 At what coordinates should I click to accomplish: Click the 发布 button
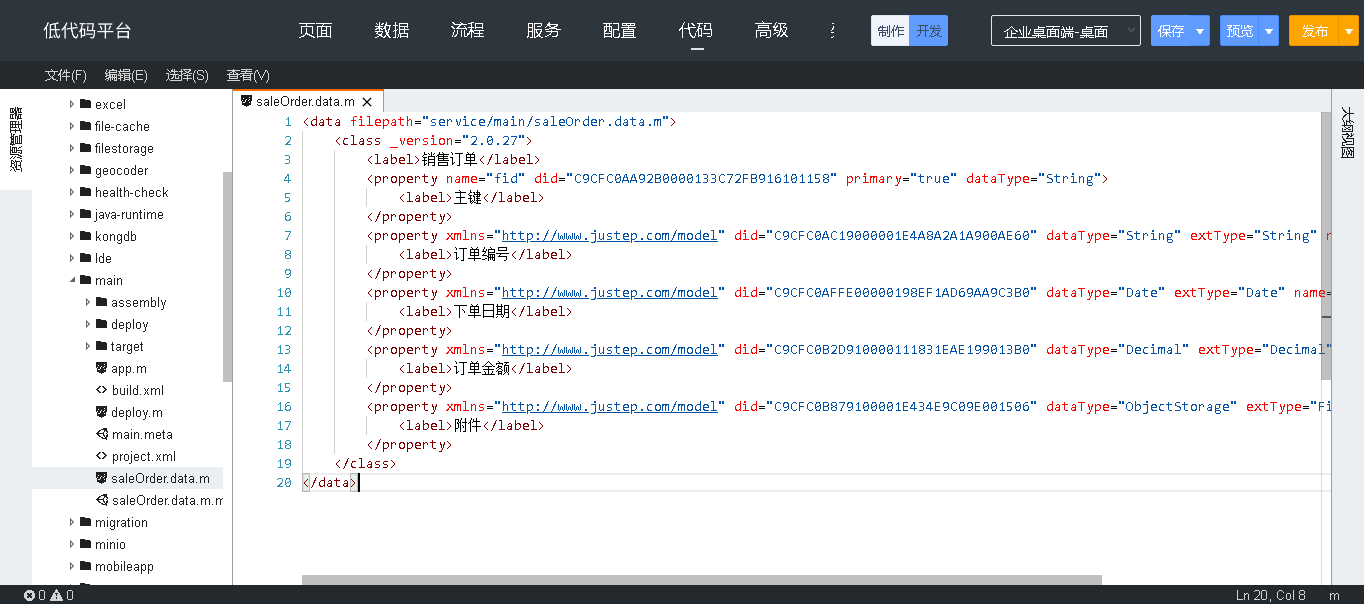pyautogui.click(x=1314, y=31)
